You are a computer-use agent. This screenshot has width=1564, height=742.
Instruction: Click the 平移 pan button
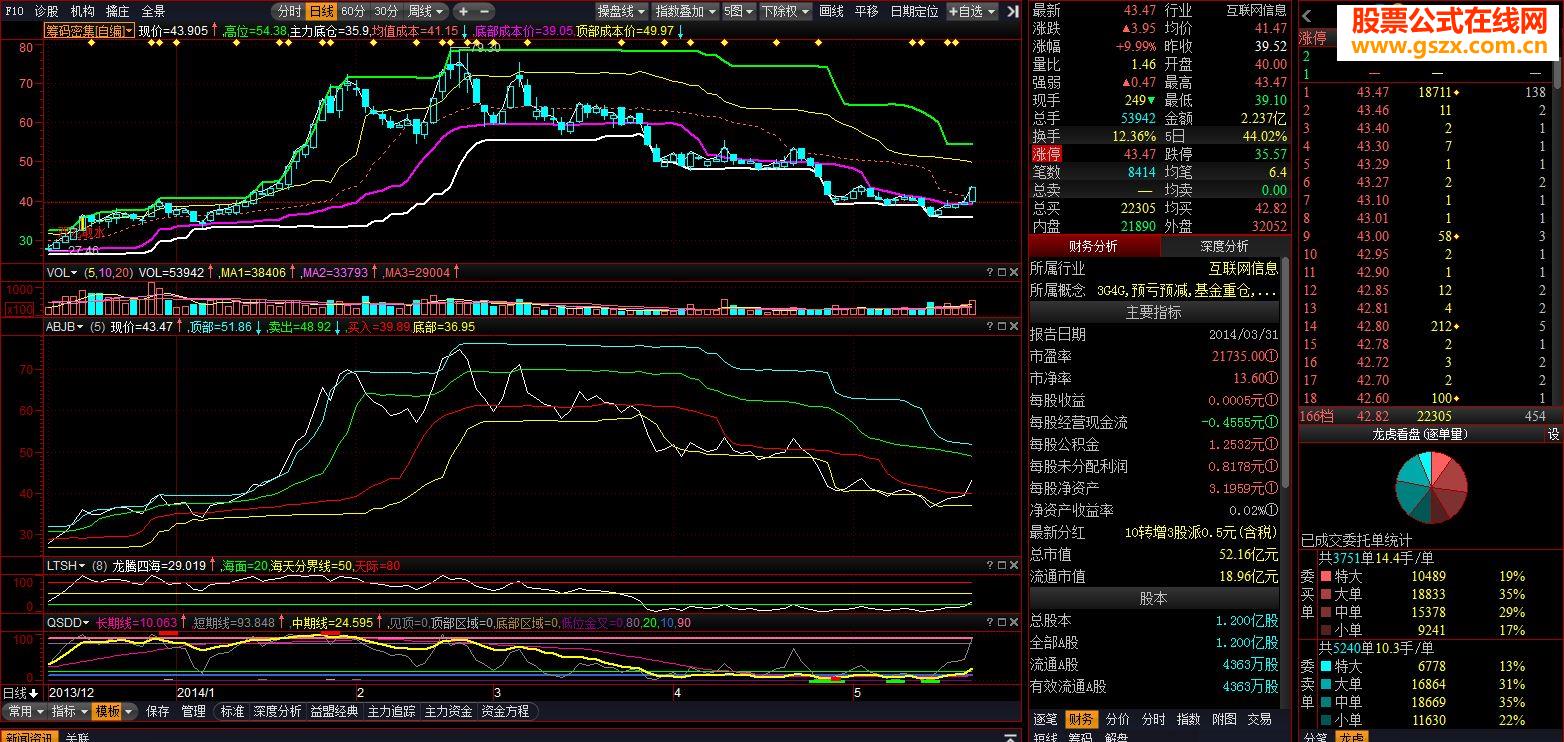tap(866, 11)
